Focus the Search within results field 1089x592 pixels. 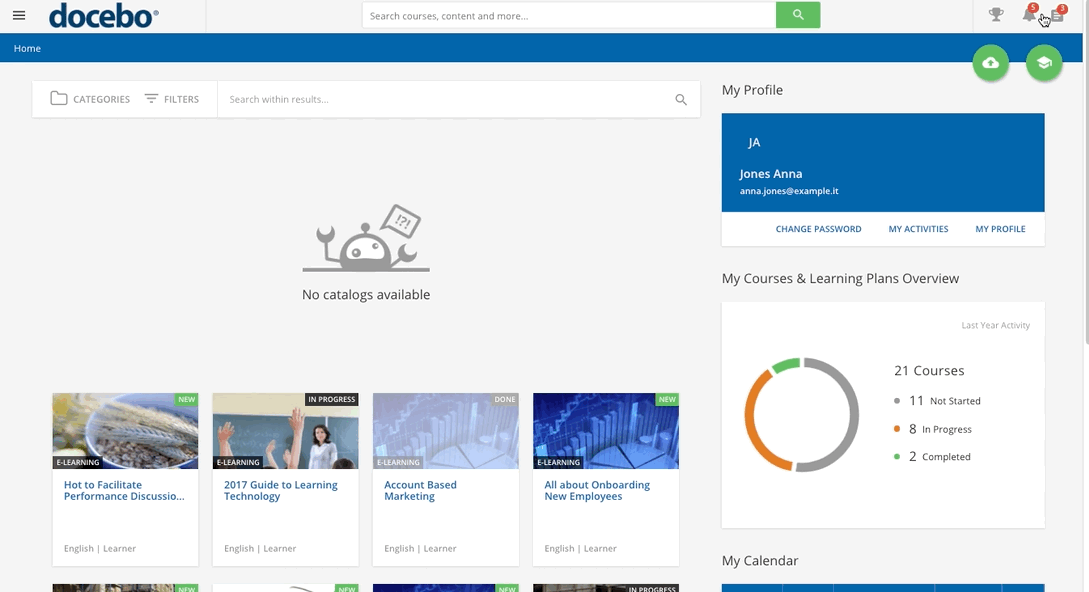pos(445,99)
